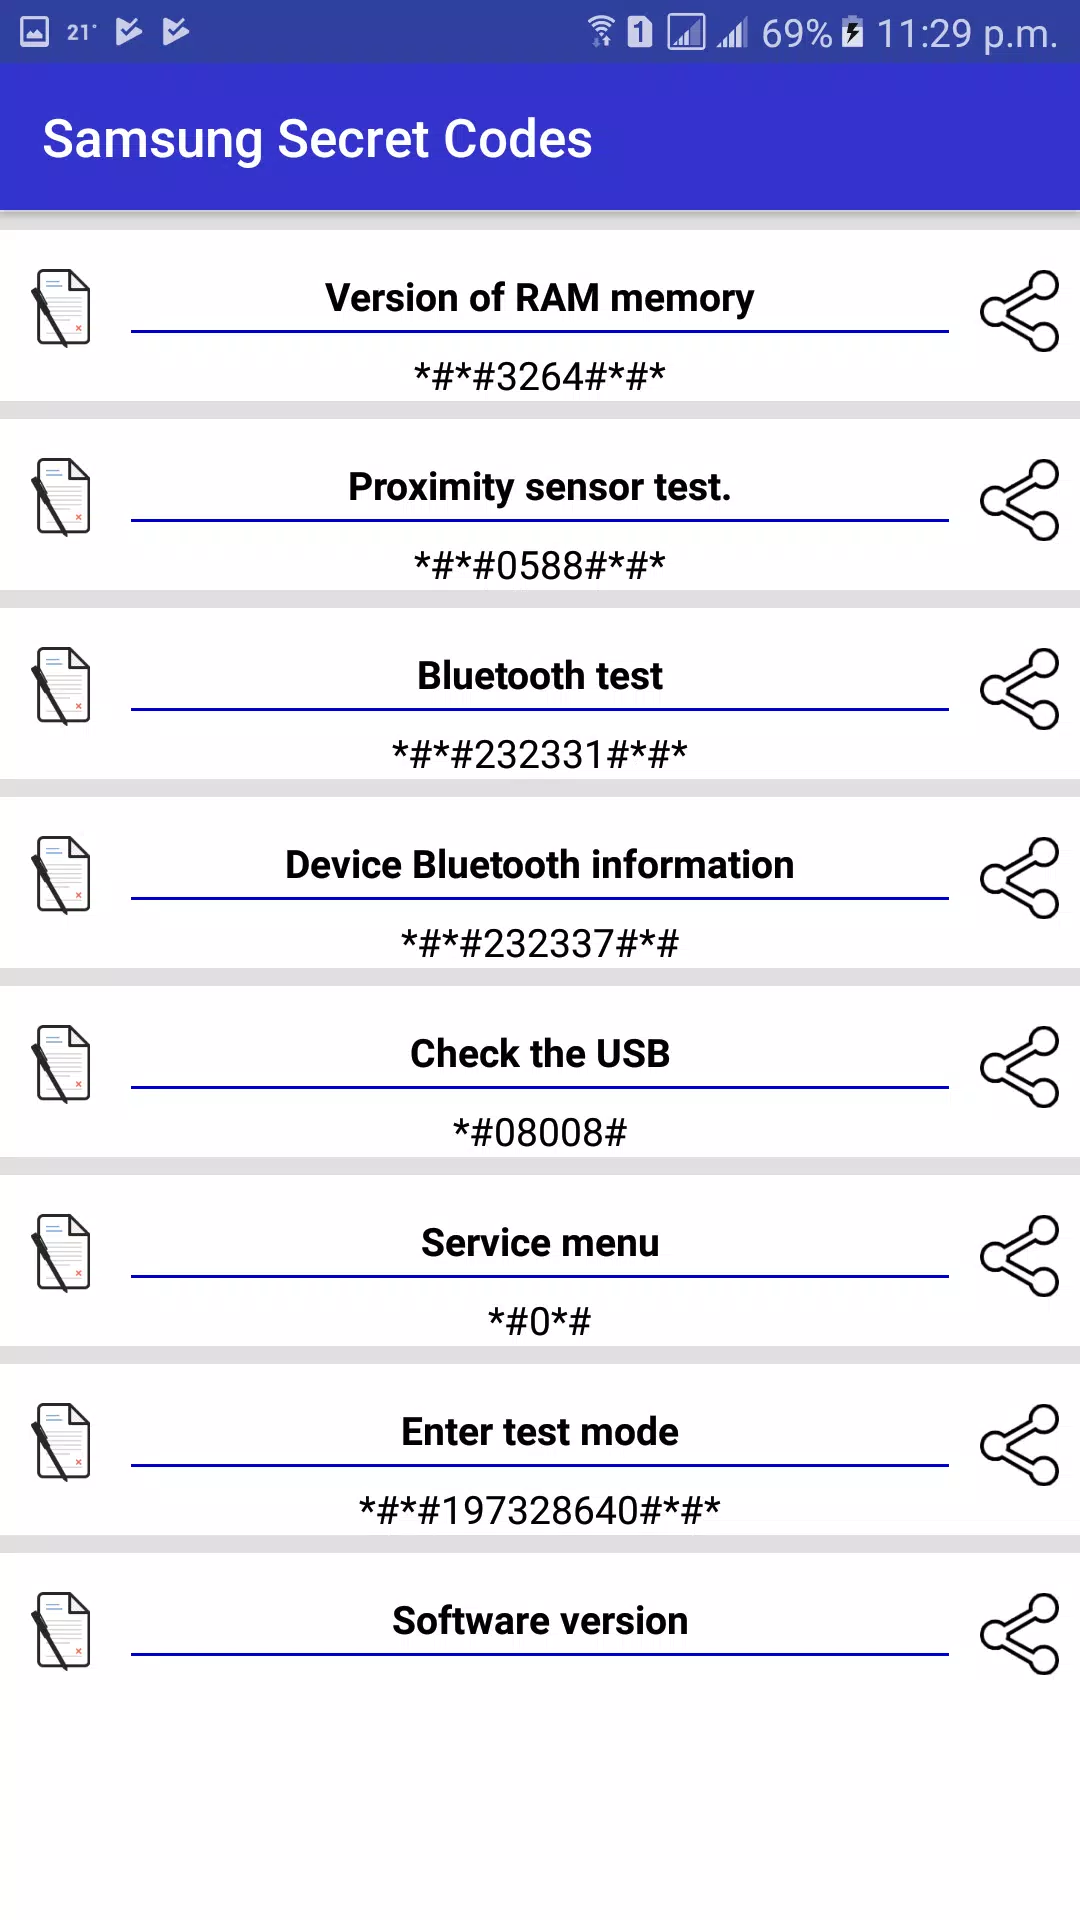Tap note icon beside Proximity sensor test
This screenshot has width=1080, height=1920.
62,497
